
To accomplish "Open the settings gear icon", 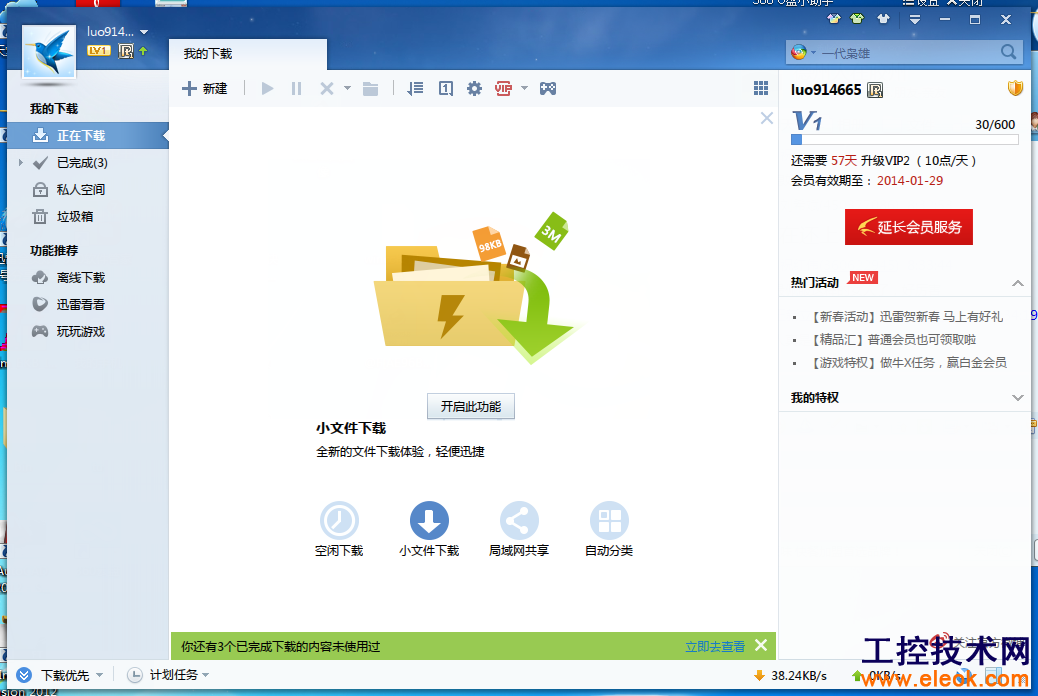I will click(x=475, y=89).
